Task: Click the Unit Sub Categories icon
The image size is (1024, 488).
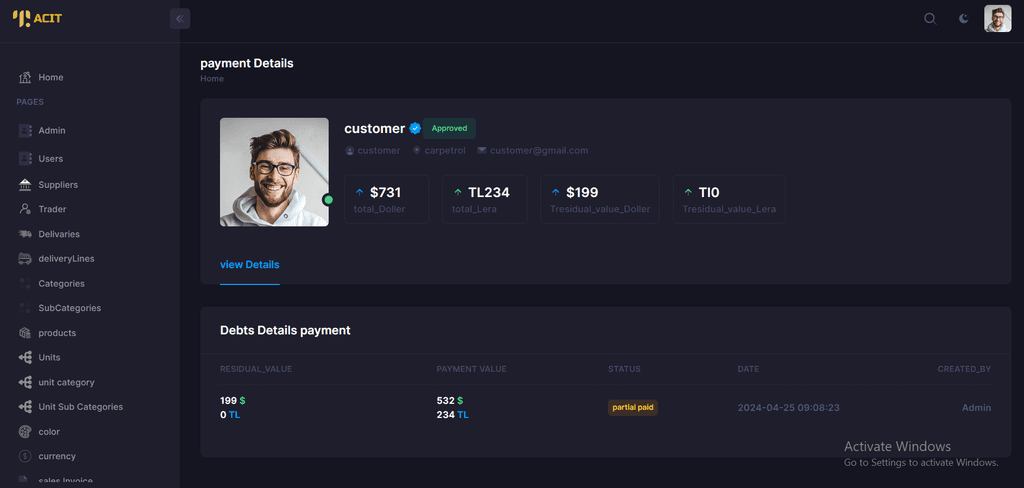Action: coord(25,407)
